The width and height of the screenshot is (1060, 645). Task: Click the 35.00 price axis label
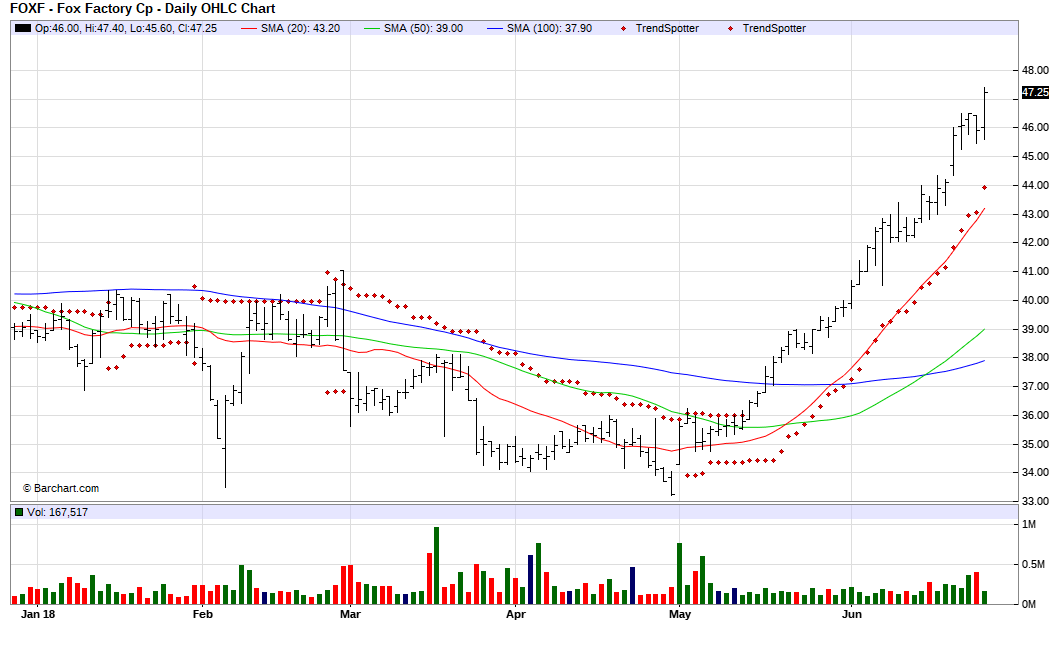point(1036,444)
